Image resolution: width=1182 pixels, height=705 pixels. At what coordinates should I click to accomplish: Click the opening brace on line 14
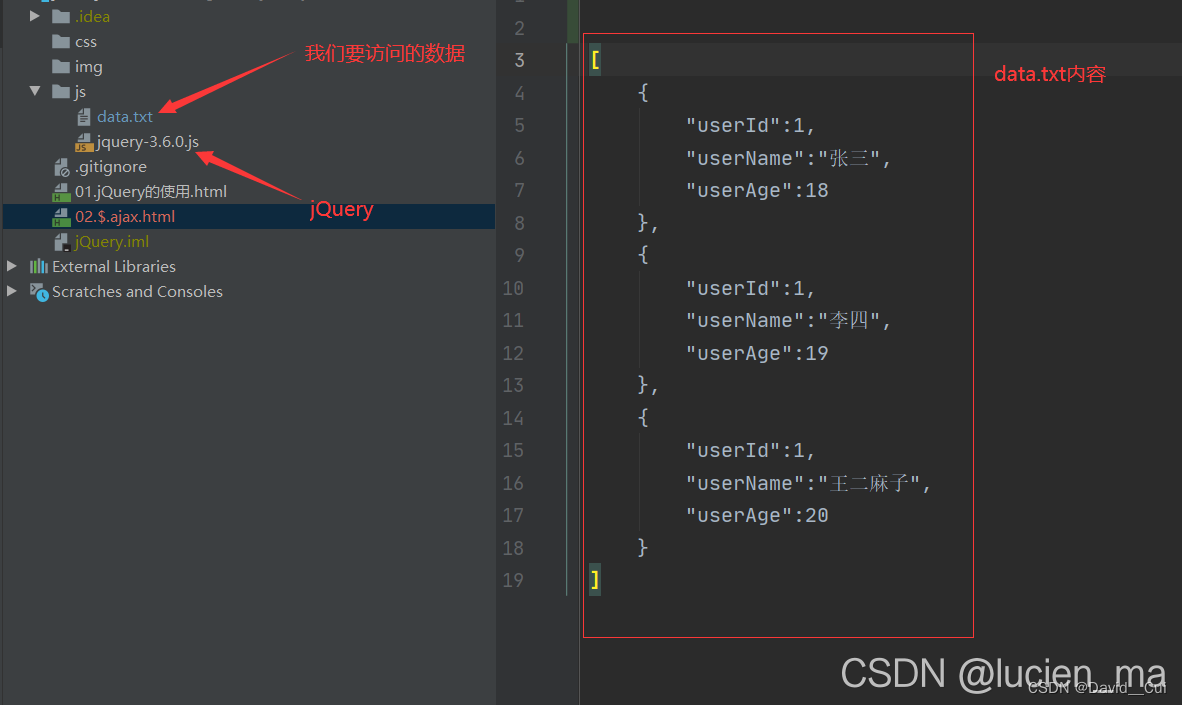tap(643, 418)
